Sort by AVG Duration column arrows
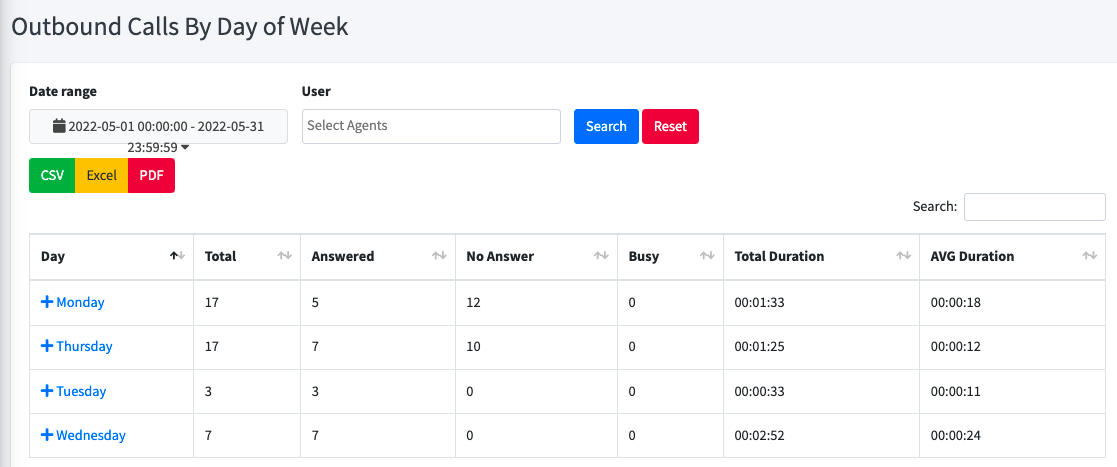 pyautogui.click(x=1089, y=256)
